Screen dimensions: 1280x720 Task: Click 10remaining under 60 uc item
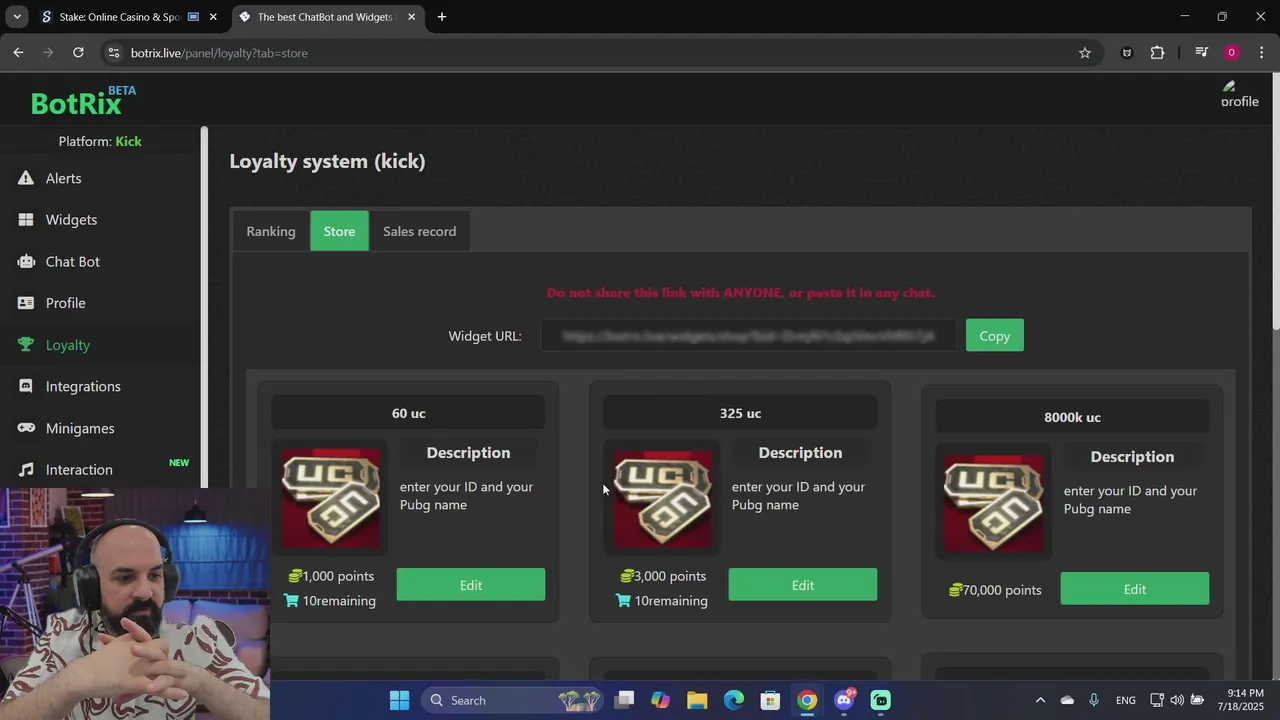click(330, 601)
